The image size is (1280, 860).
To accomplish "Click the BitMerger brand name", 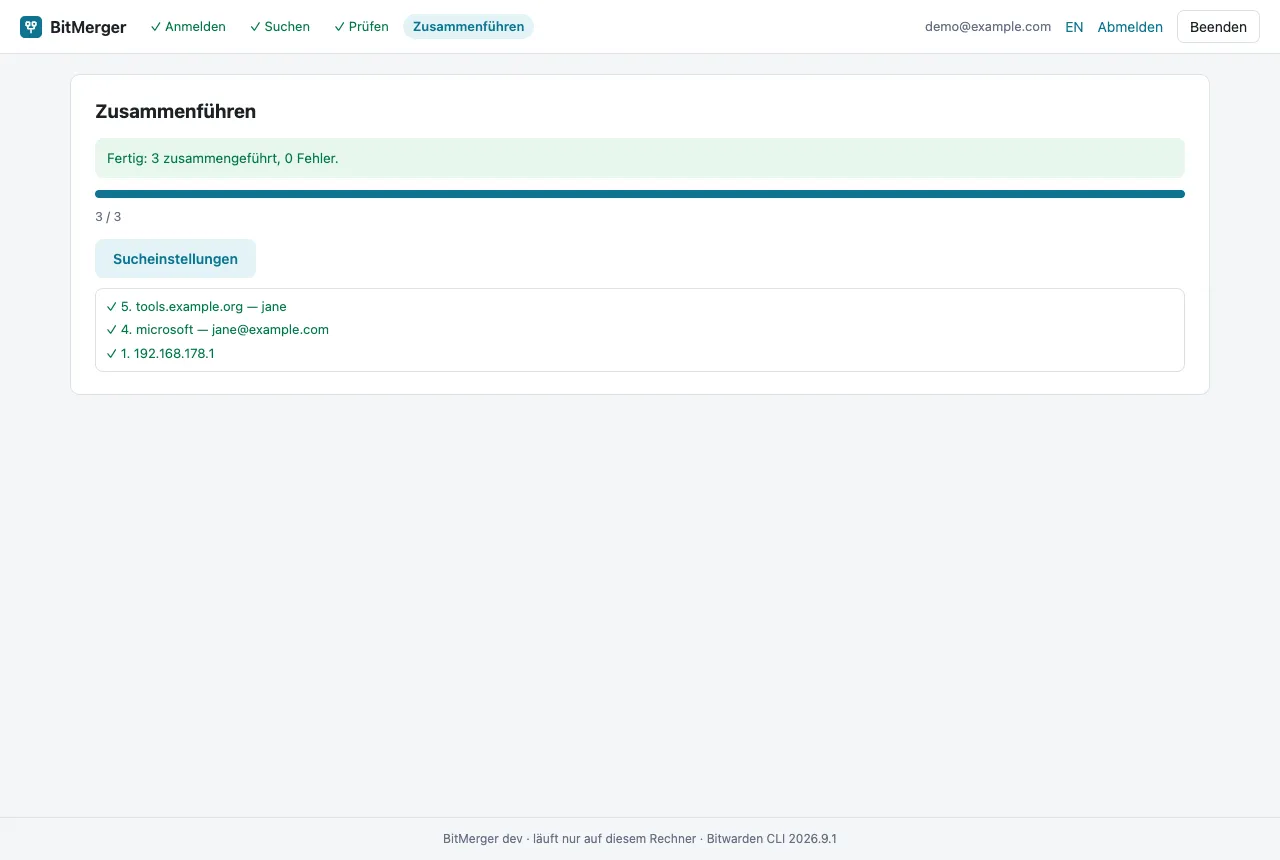I will tap(88, 27).
